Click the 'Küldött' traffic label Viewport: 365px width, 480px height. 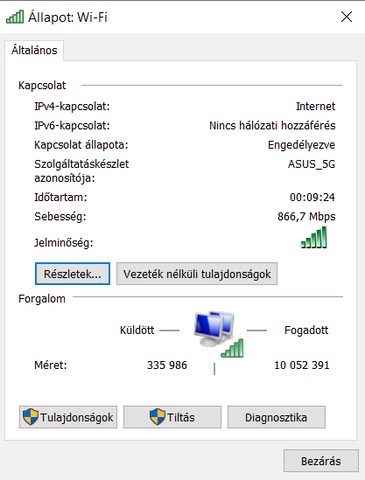click(x=137, y=330)
